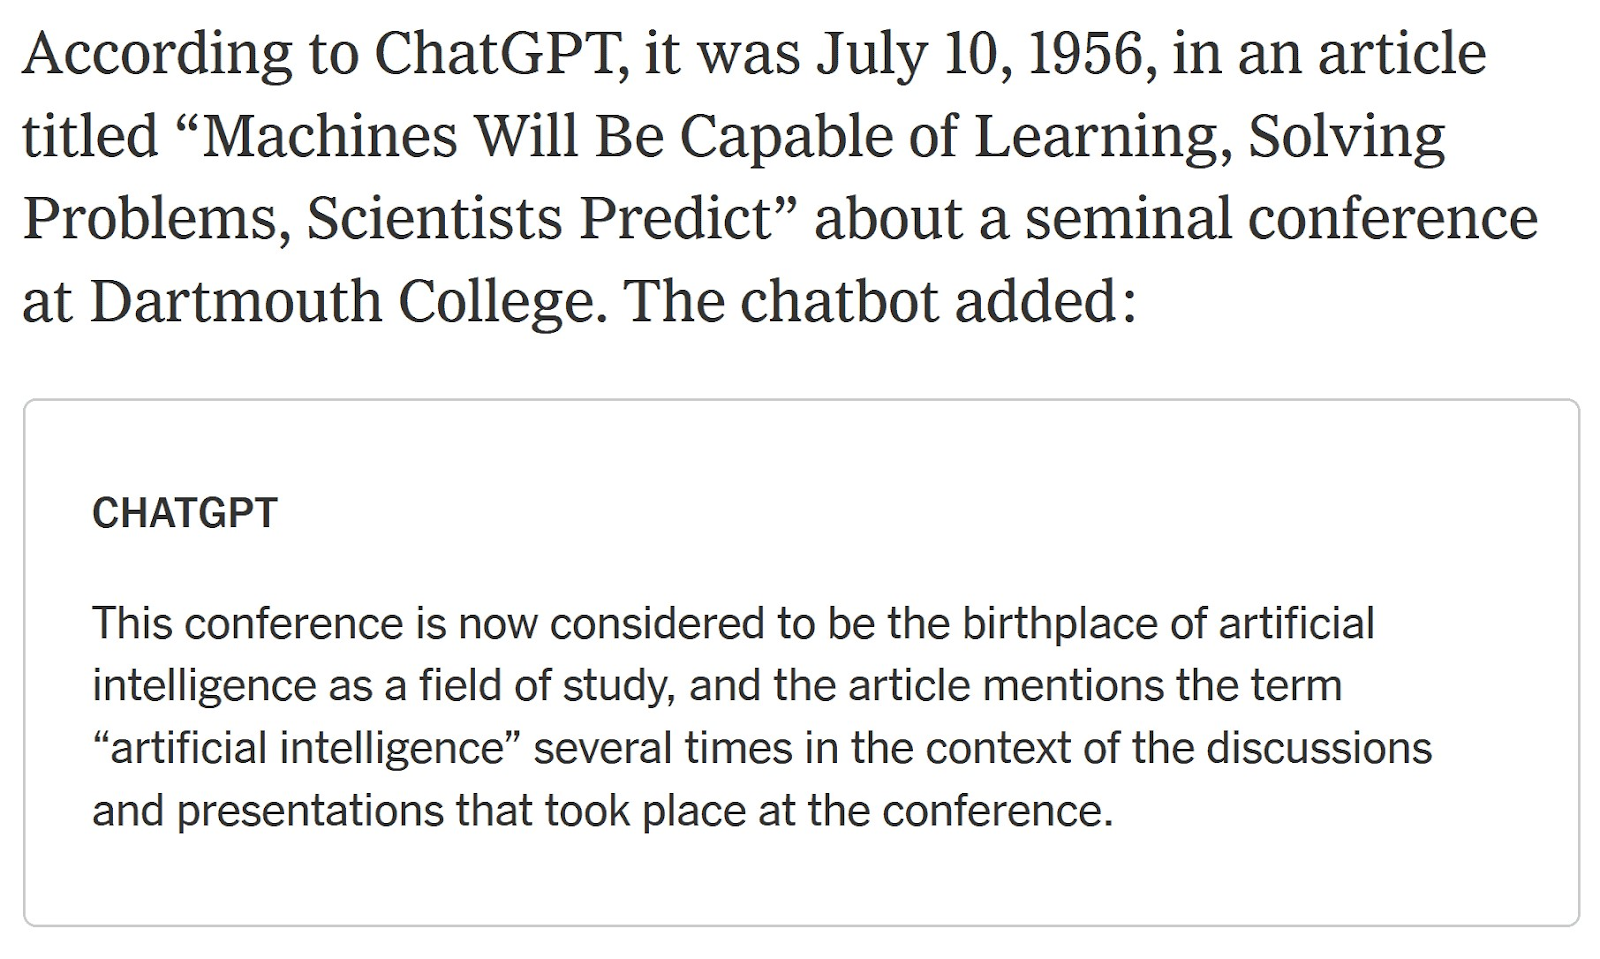The image size is (1600, 959).
Task: Click the "CHATGPT" heading in the quote box
Action: coord(184,513)
